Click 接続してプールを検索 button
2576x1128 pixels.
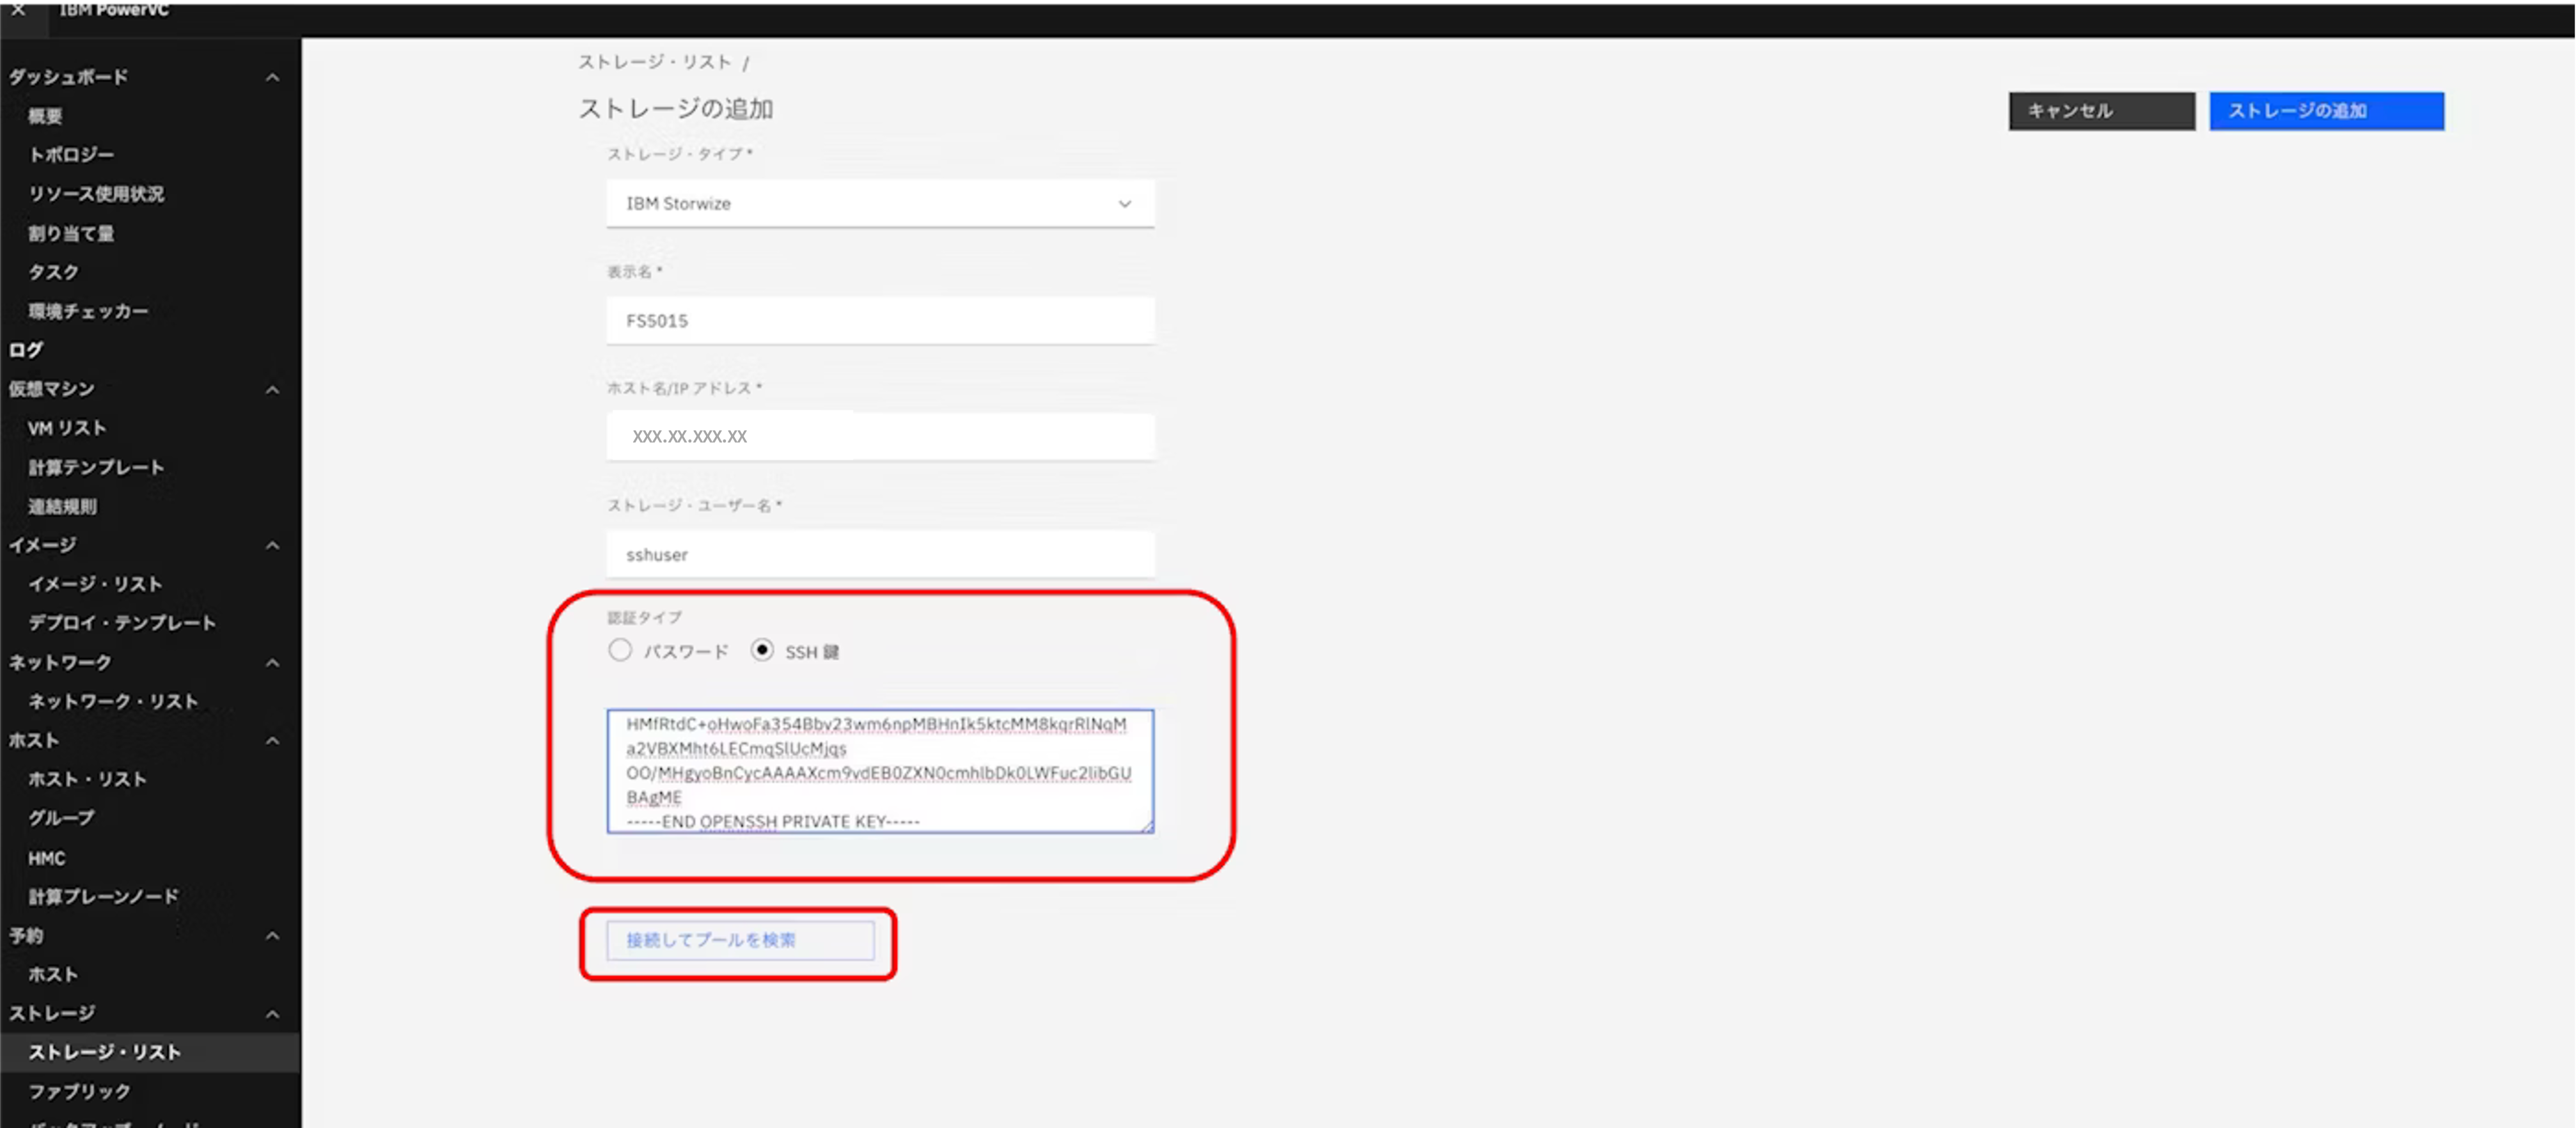click(740, 940)
